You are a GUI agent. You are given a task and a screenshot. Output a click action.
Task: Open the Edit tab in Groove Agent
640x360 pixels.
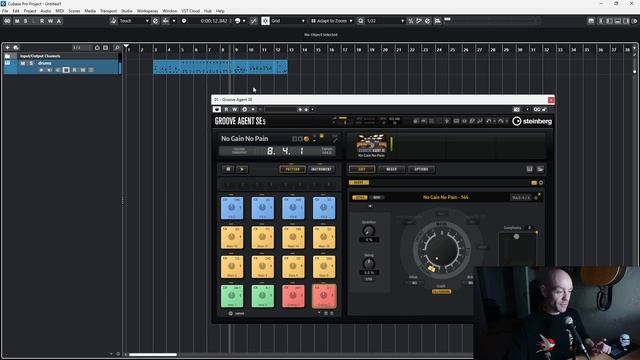point(362,169)
